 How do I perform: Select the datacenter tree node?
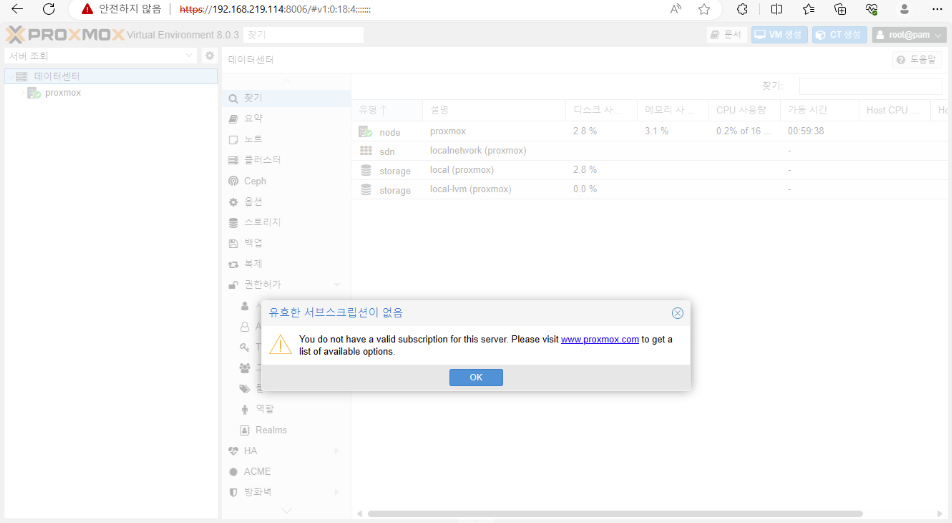pyautogui.click(x=111, y=76)
